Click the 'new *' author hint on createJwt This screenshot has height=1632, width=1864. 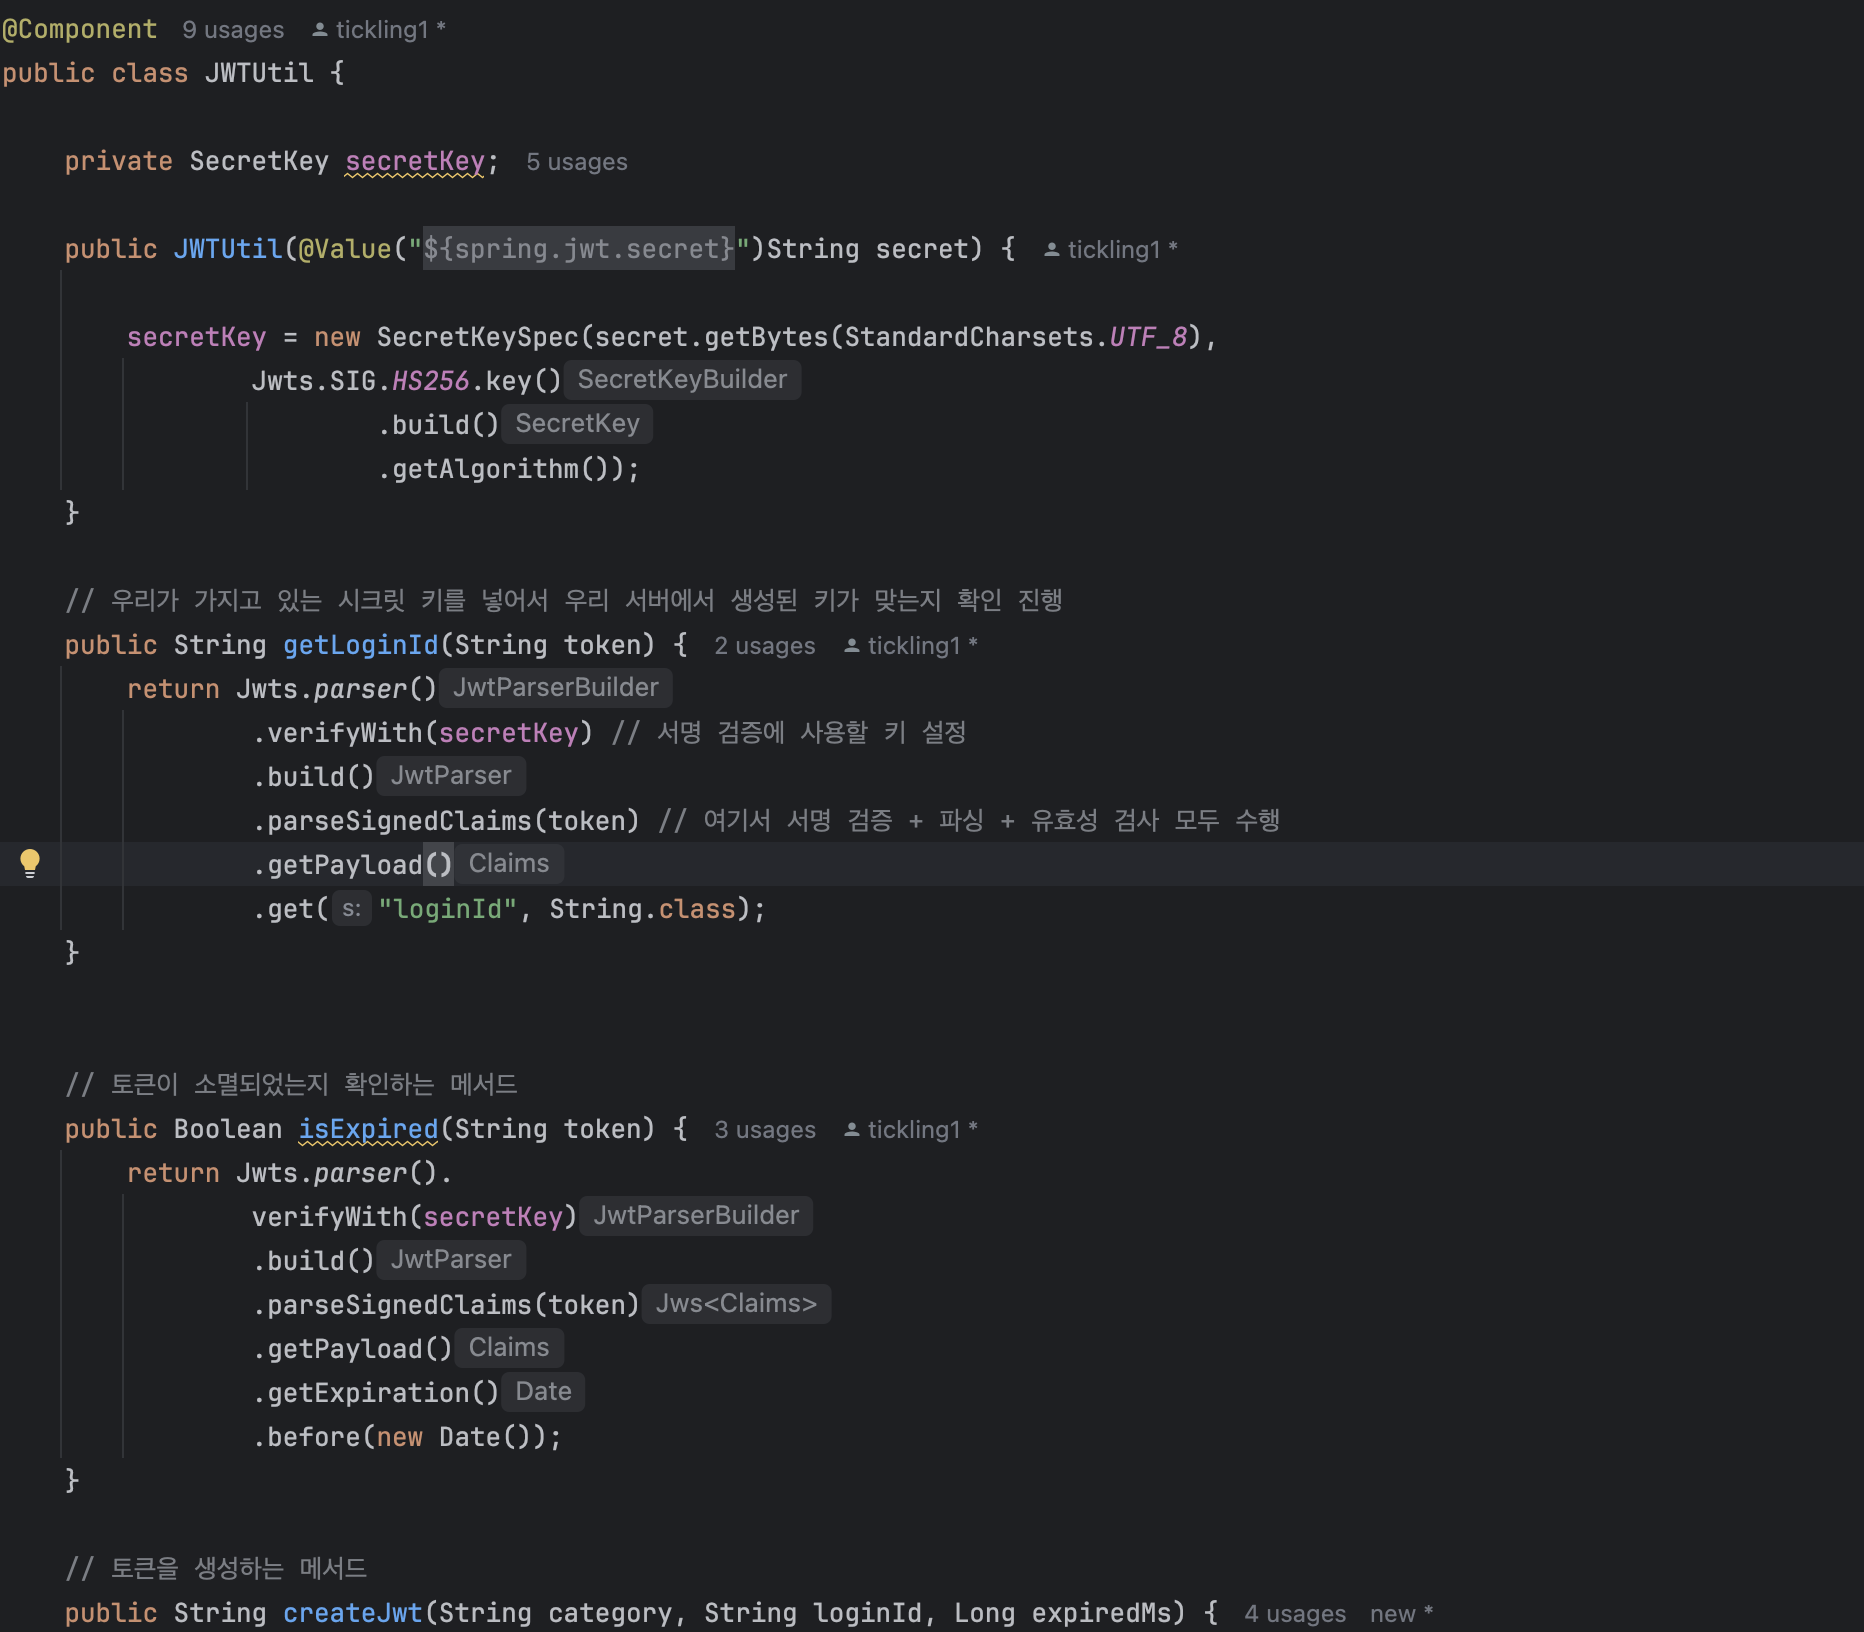coord(1402,1614)
